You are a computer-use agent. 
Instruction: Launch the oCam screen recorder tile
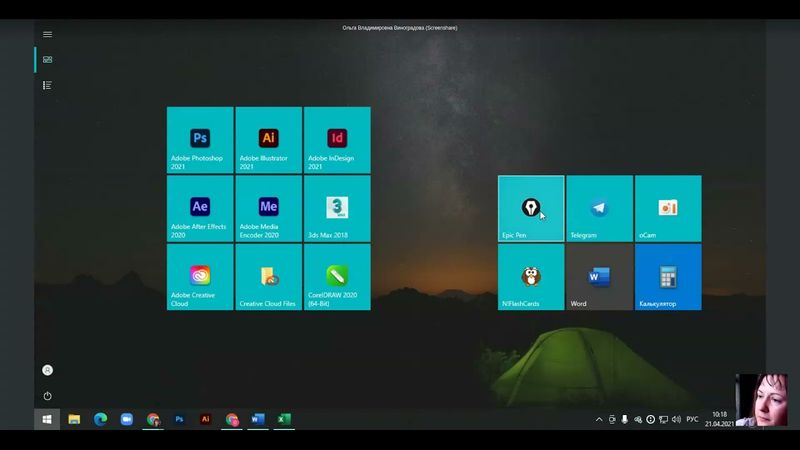click(x=668, y=208)
